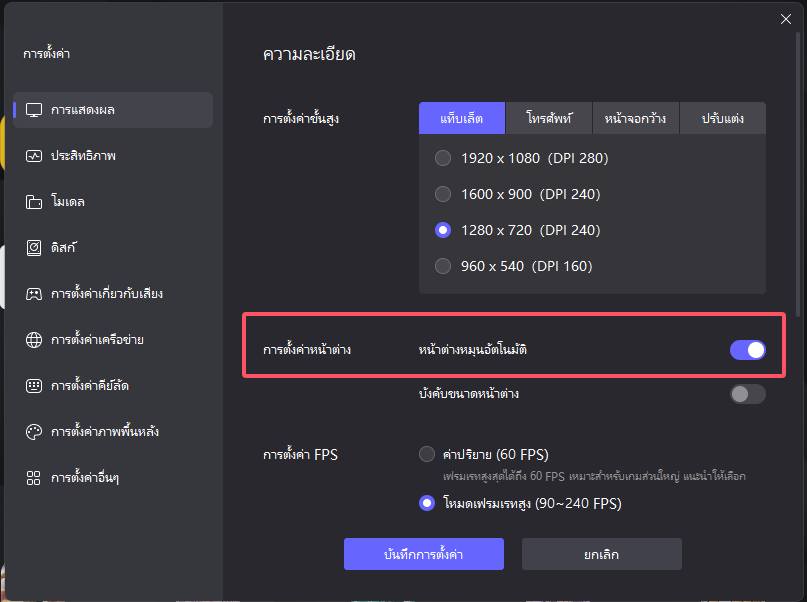Open the ดิสก์ disk settings icon

(34, 248)
